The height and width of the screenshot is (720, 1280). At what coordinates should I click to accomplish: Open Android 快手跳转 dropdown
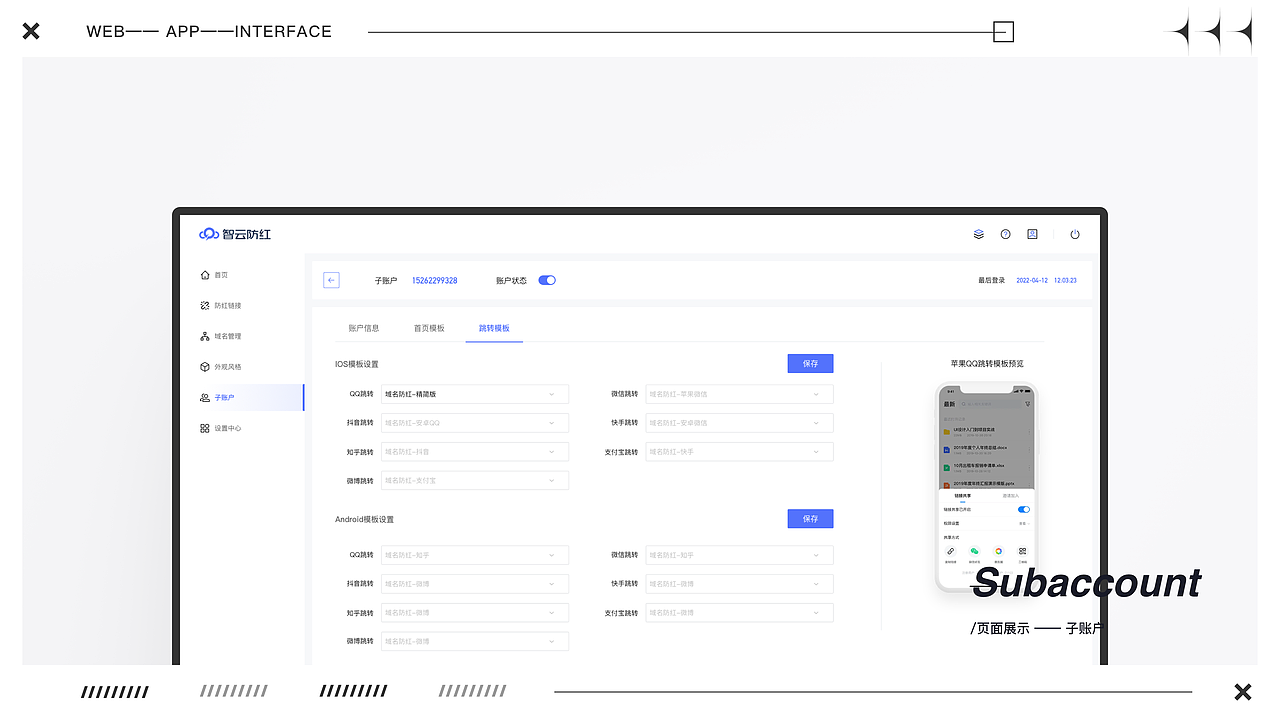(739, 584)
